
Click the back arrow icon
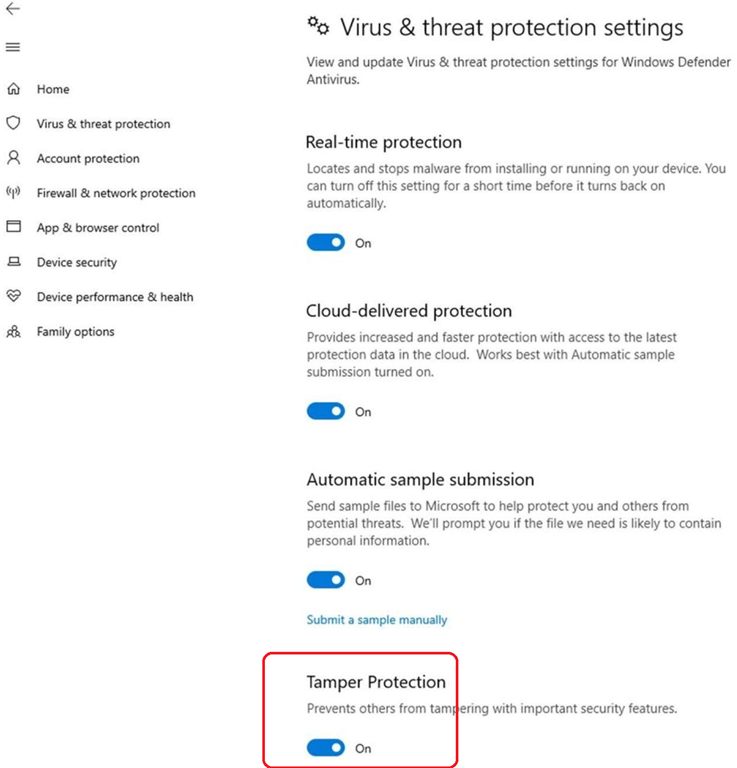(x=13, y=9)
